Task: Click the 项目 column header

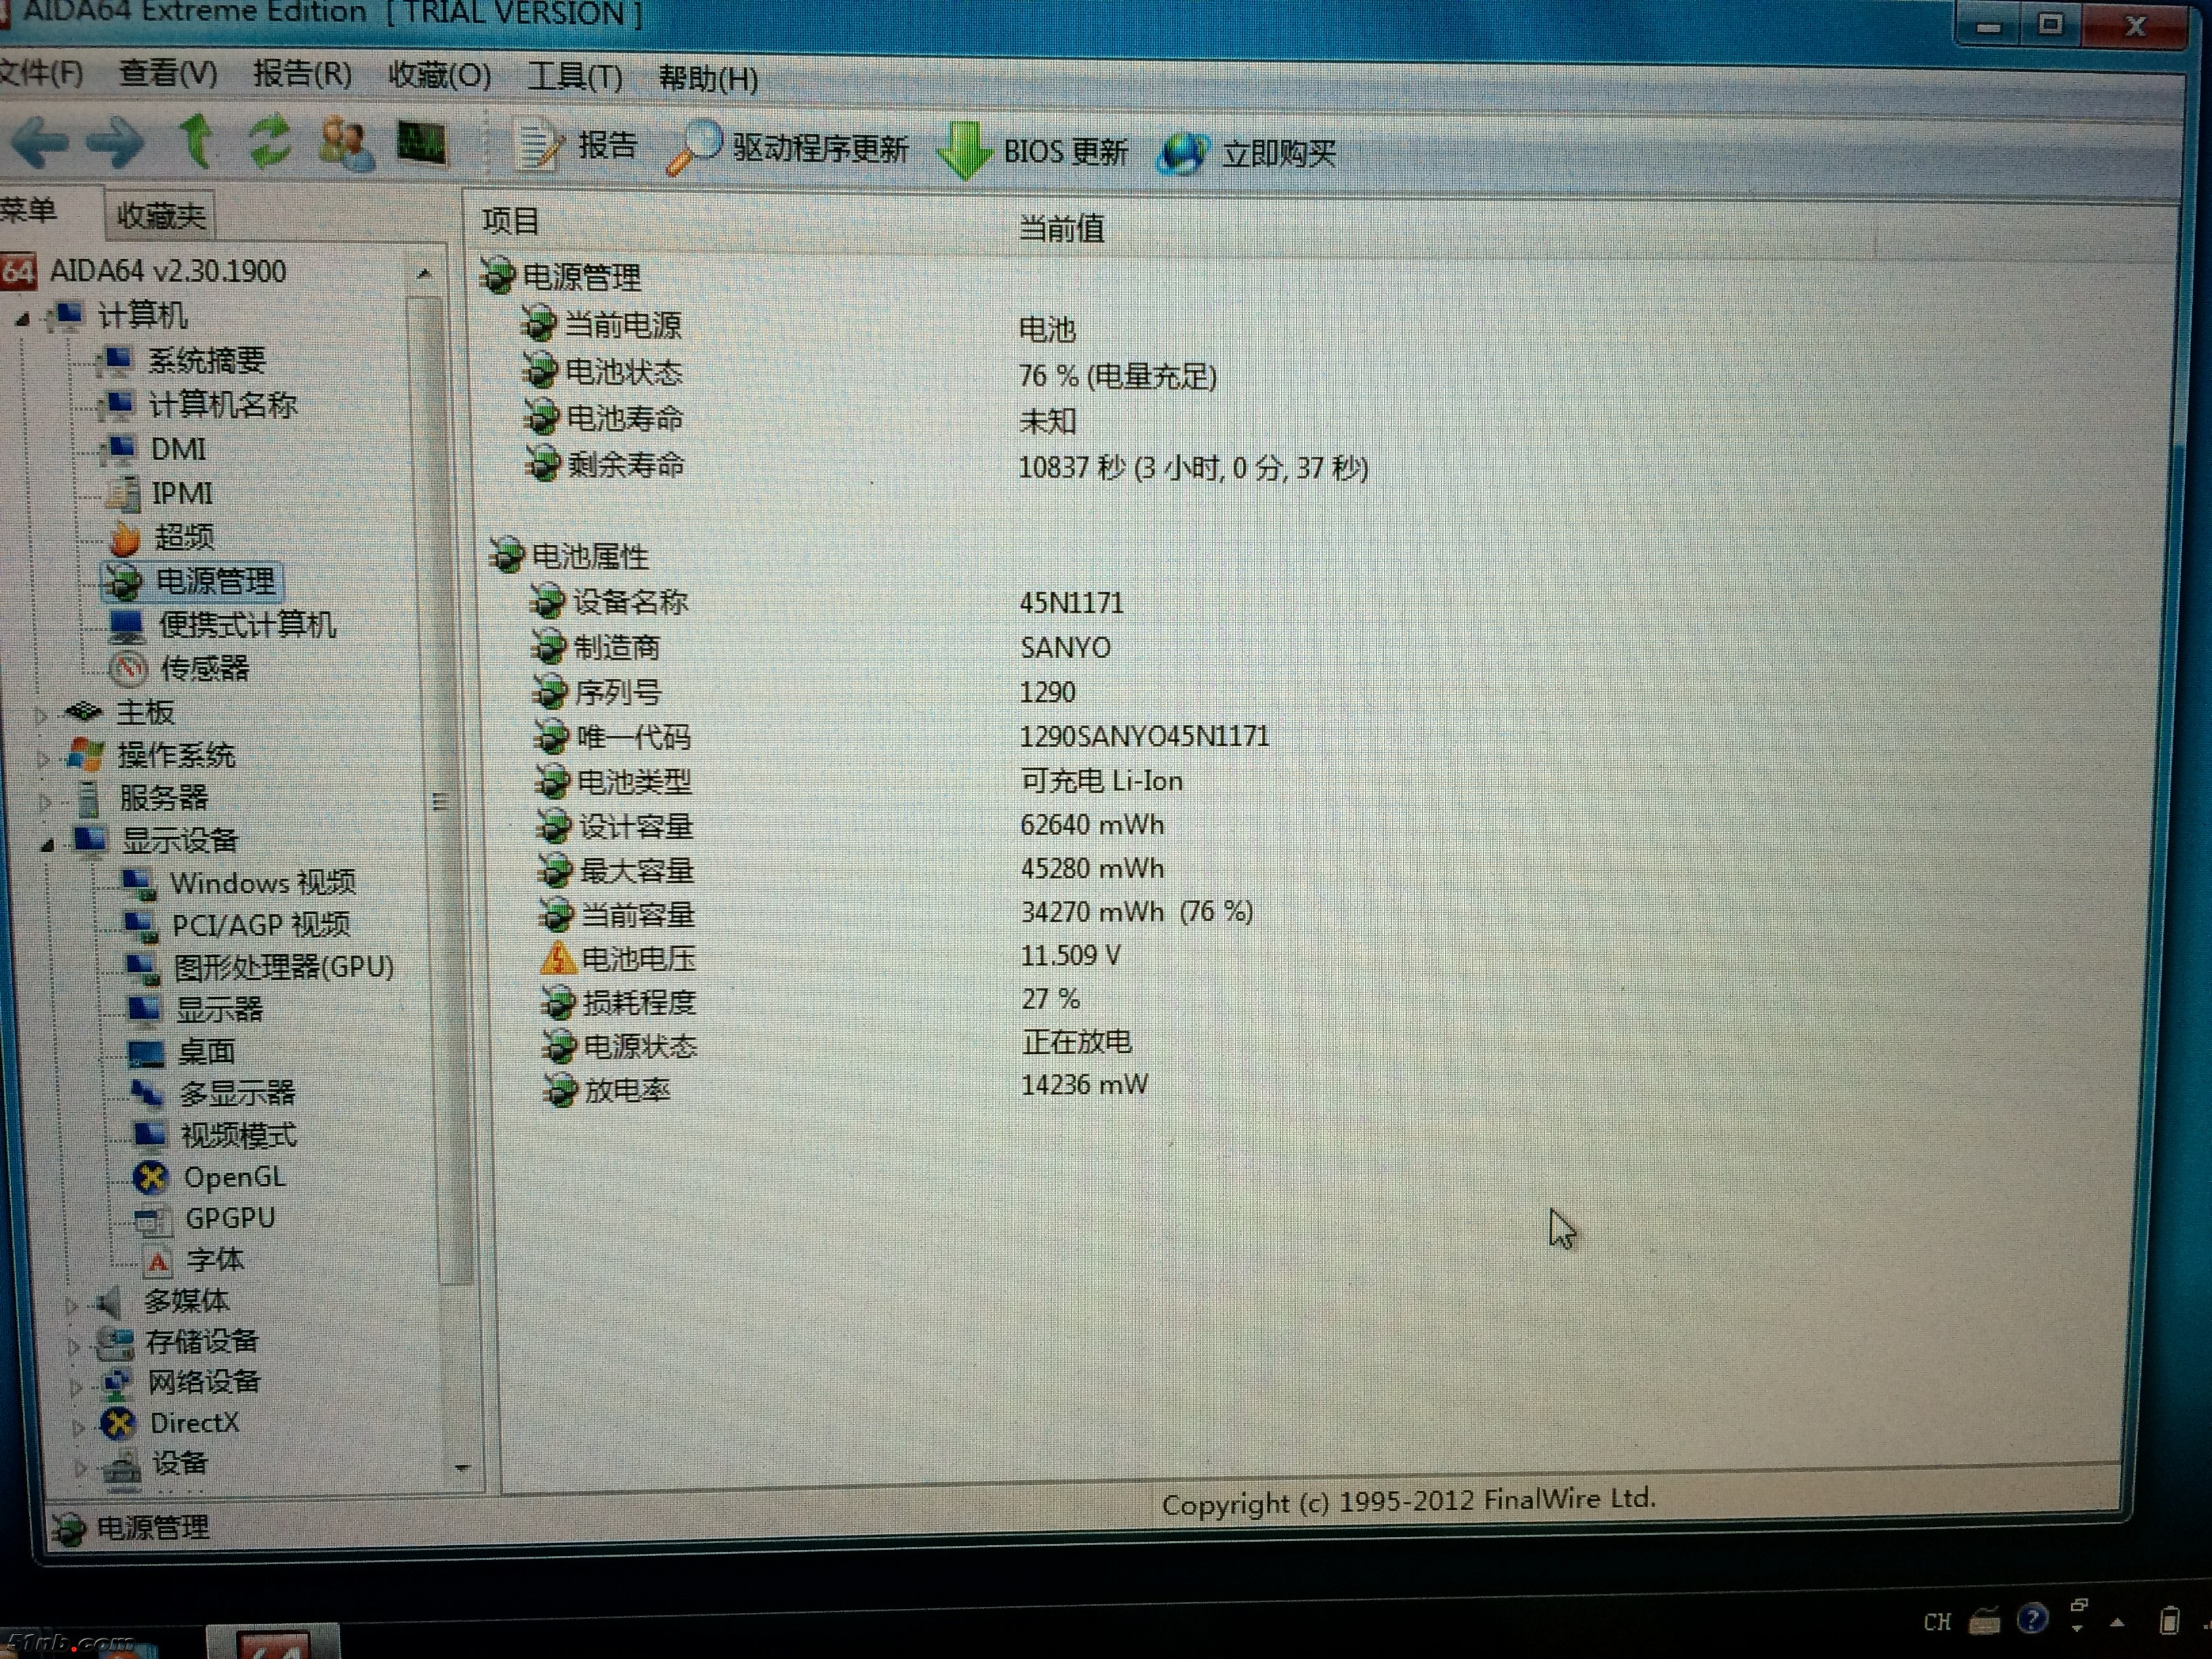Action: [x=510, y=221]
